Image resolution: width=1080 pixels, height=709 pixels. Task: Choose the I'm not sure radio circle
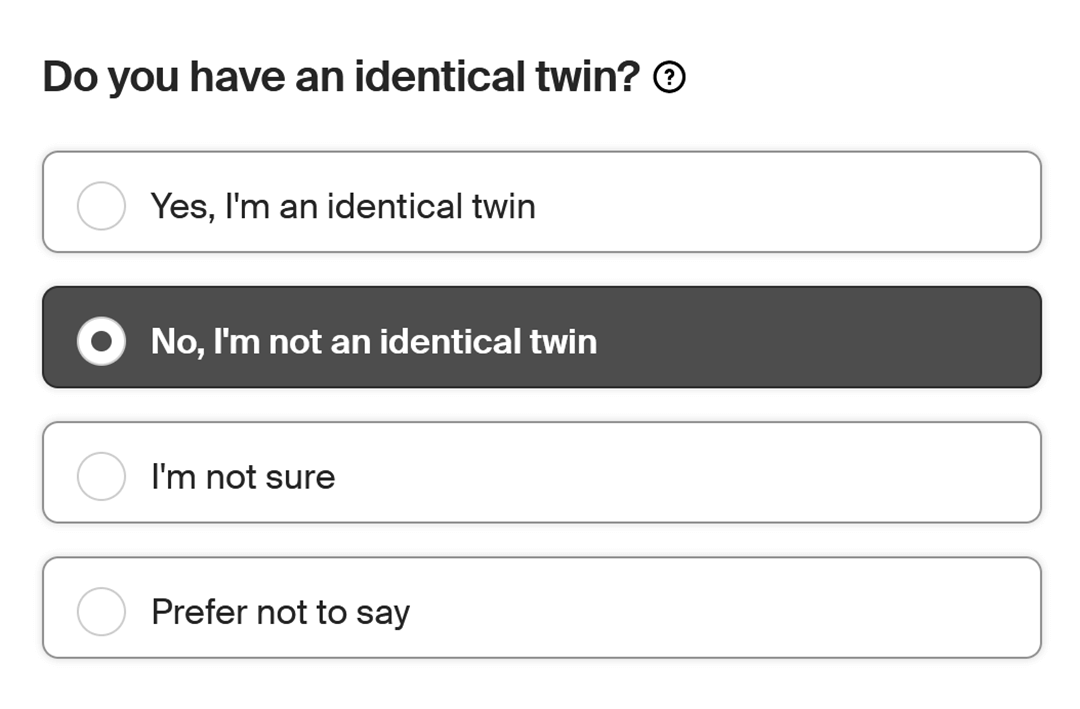pyautogui.click(x=101, y=476)
